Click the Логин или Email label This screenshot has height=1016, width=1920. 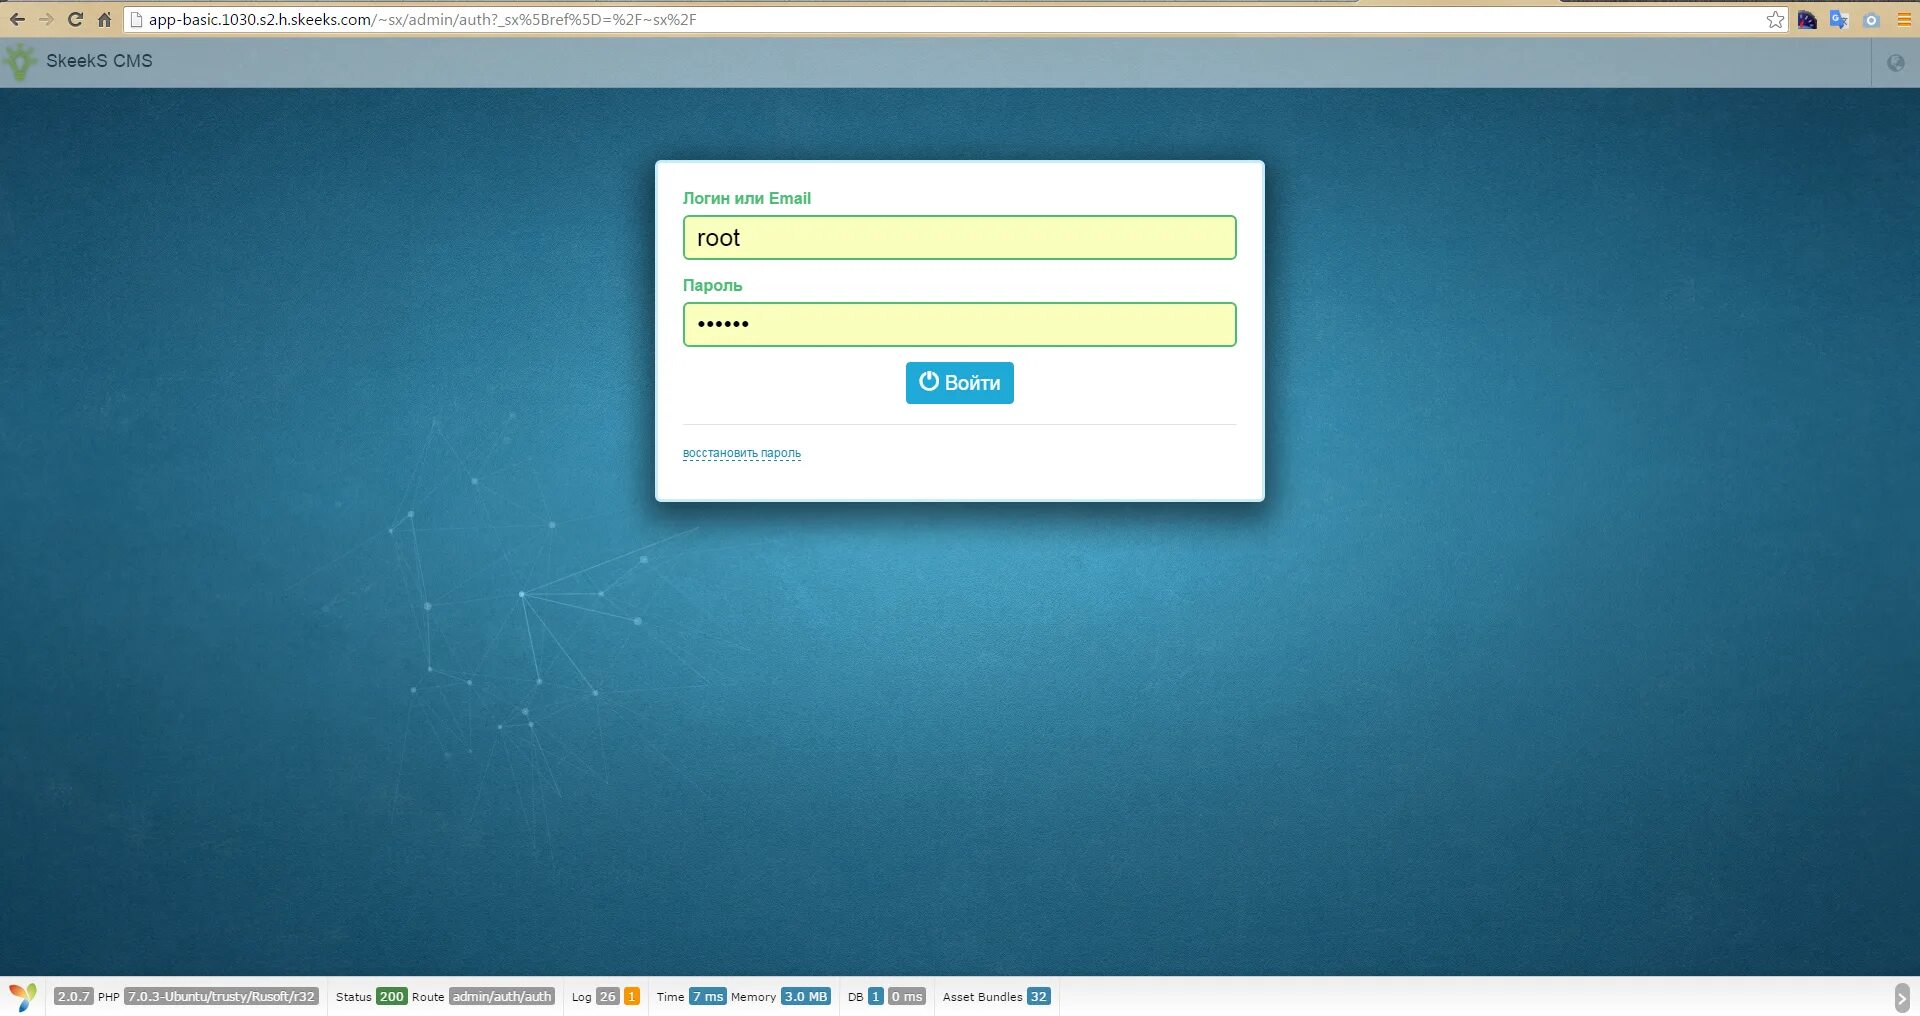coord(746,198)
